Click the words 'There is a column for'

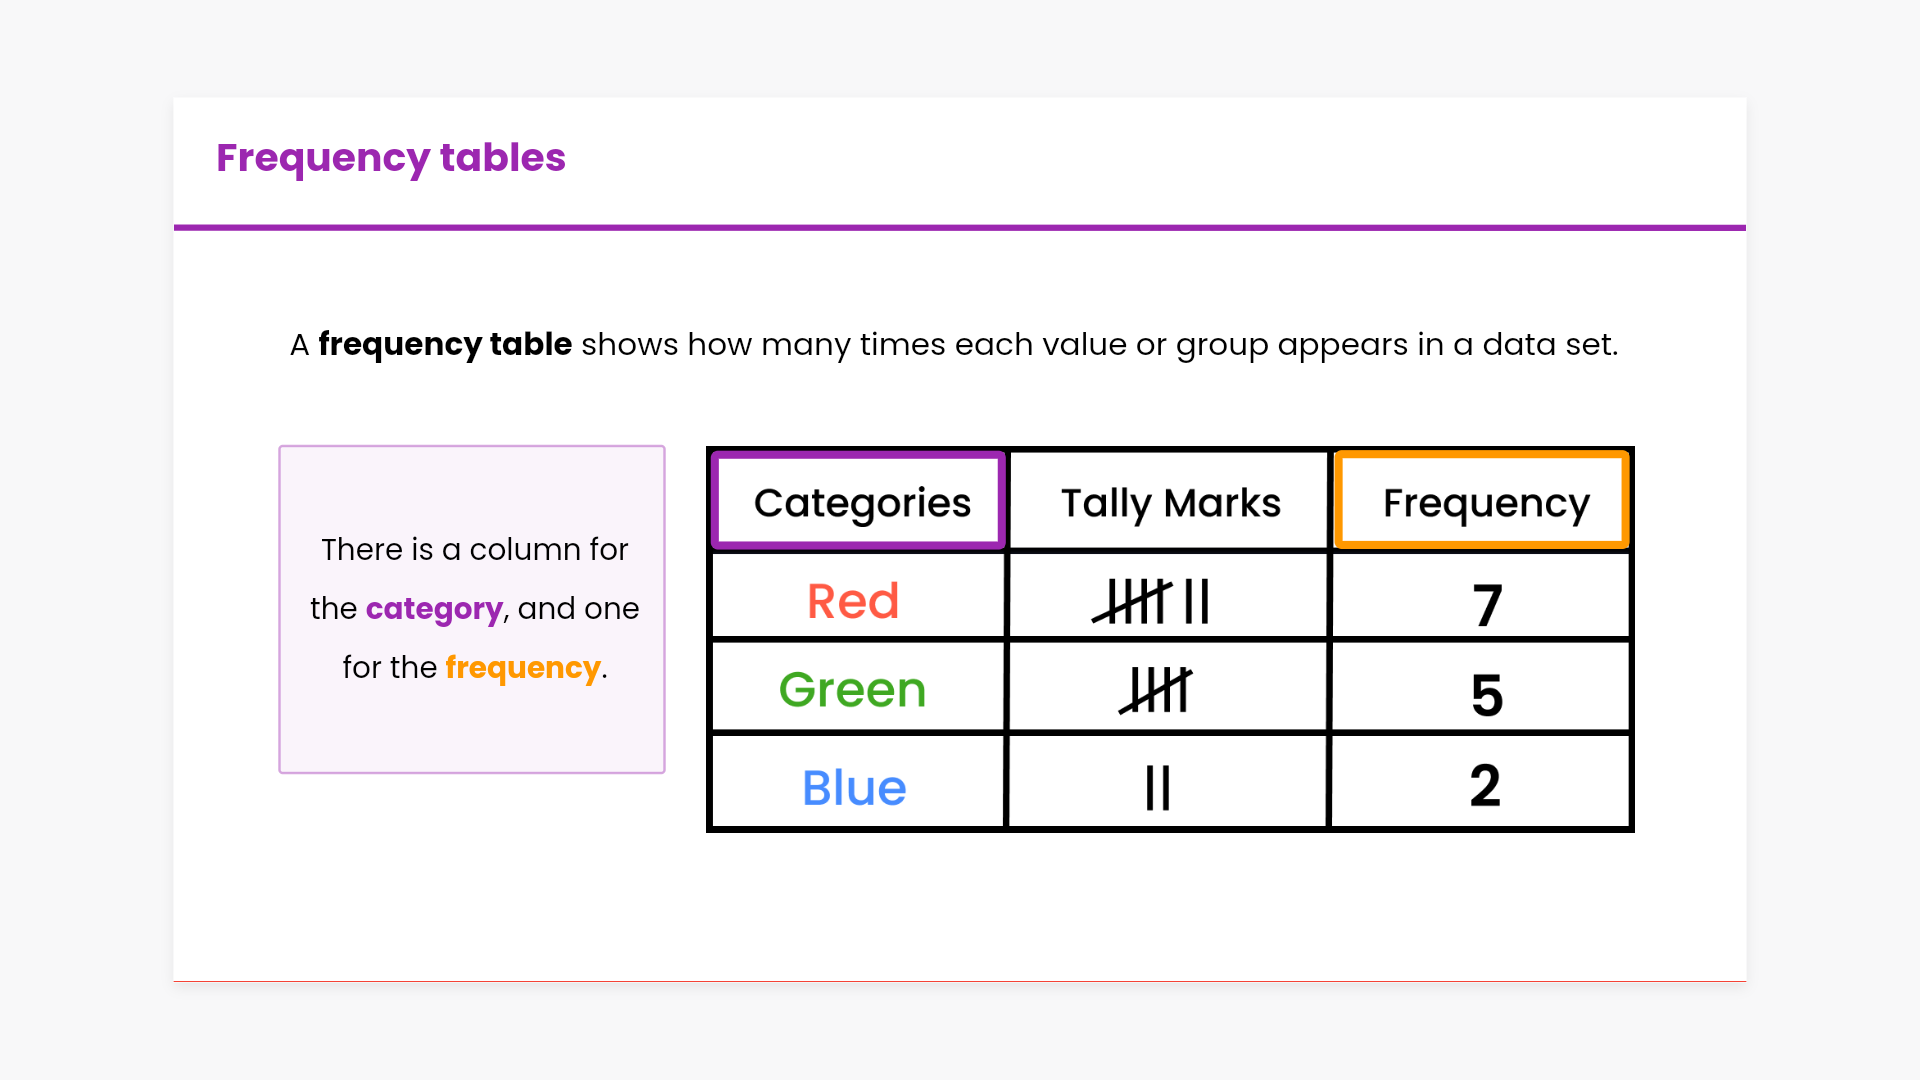(474, 549)
